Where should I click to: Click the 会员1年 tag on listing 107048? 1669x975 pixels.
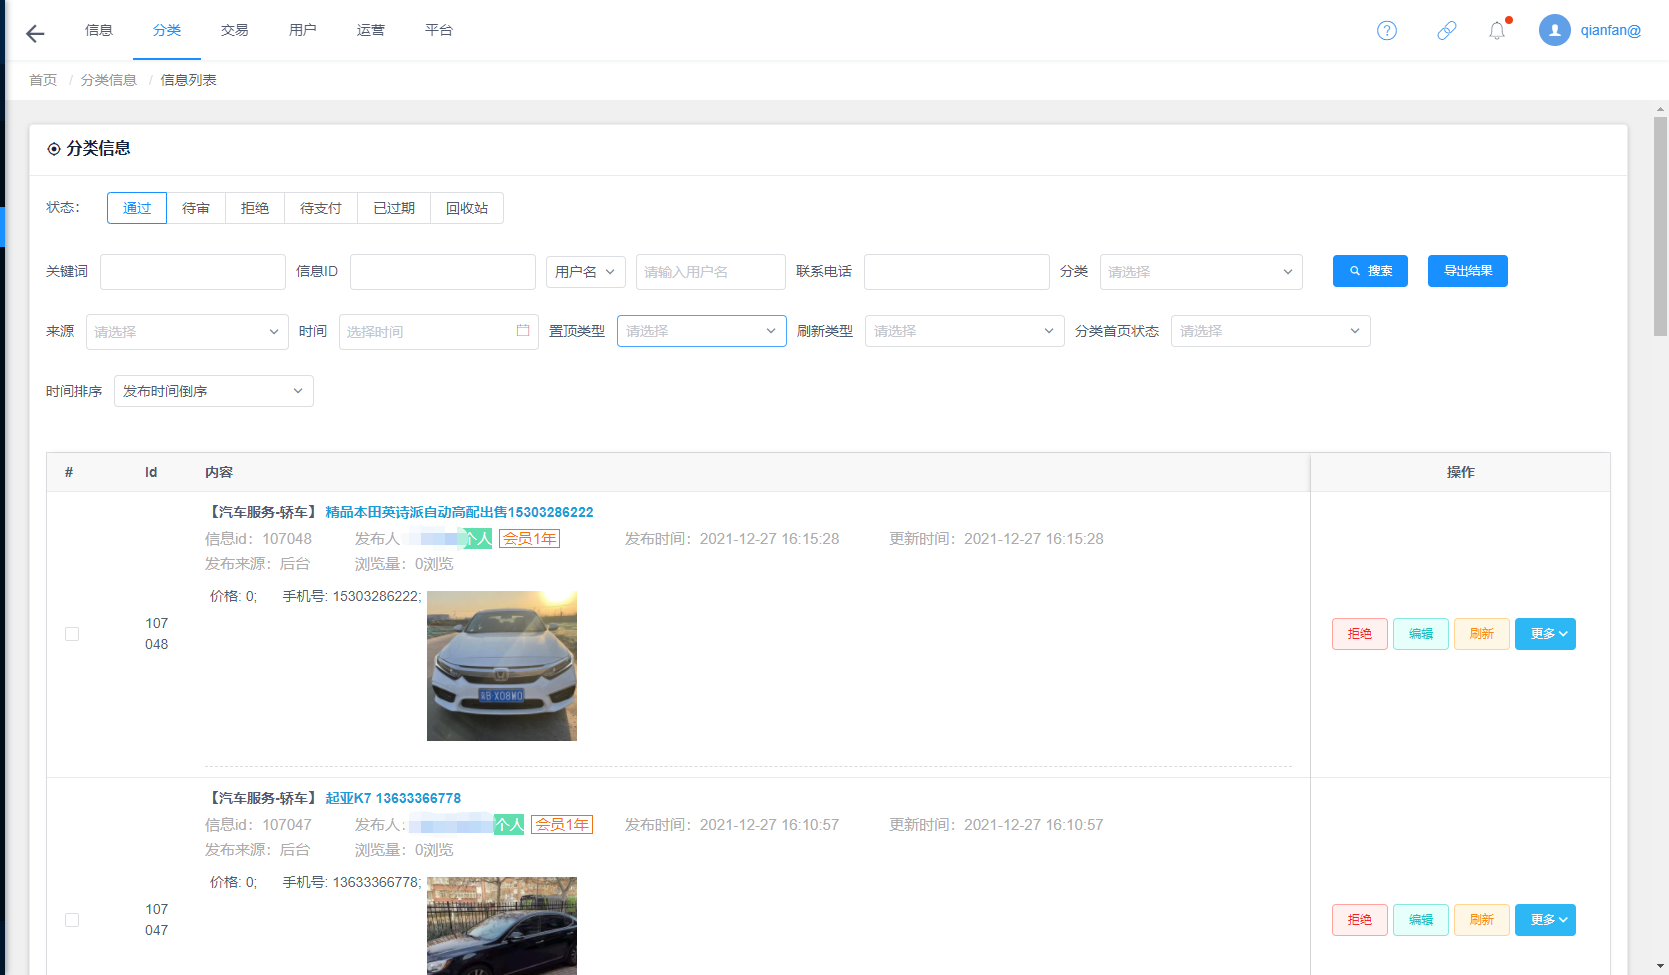(530, 539)
